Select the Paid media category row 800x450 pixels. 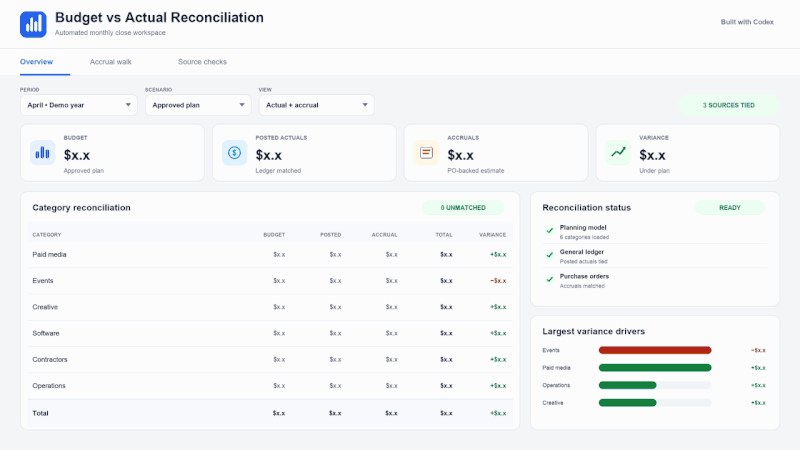(270, 255)
